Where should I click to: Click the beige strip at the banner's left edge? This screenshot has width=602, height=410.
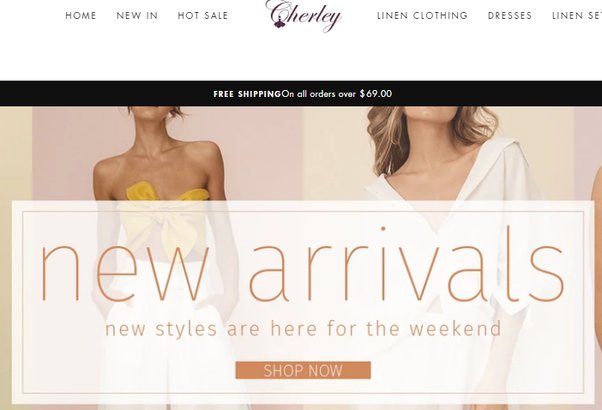pos(16,154)
